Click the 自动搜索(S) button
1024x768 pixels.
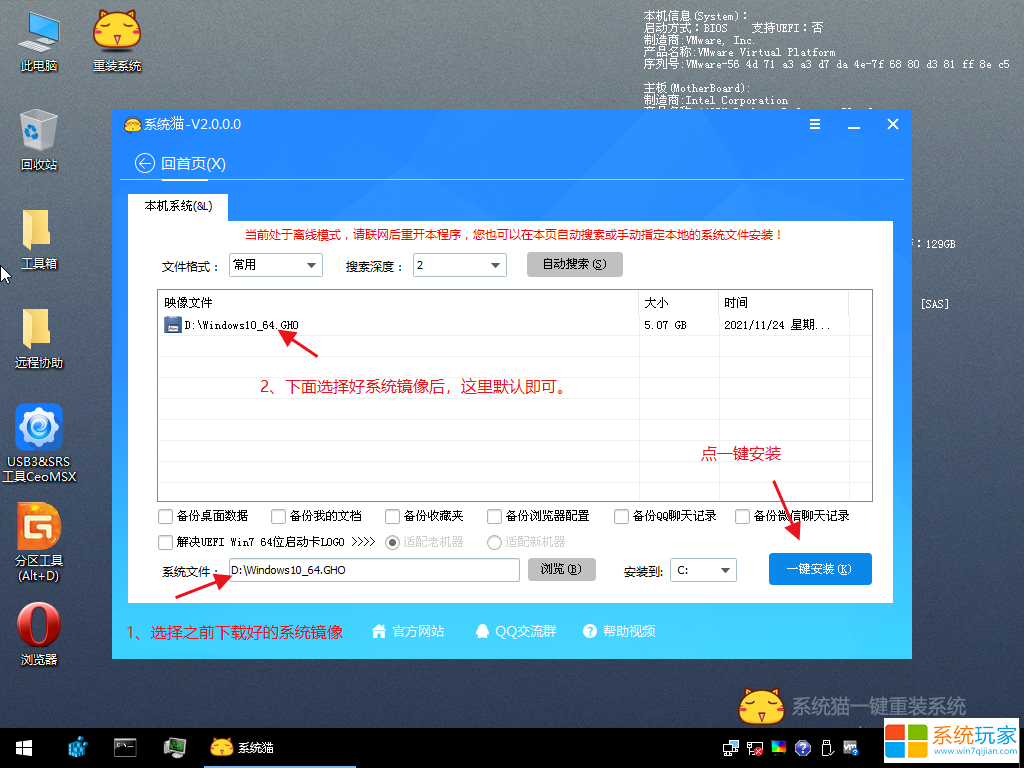coord(575,264)
